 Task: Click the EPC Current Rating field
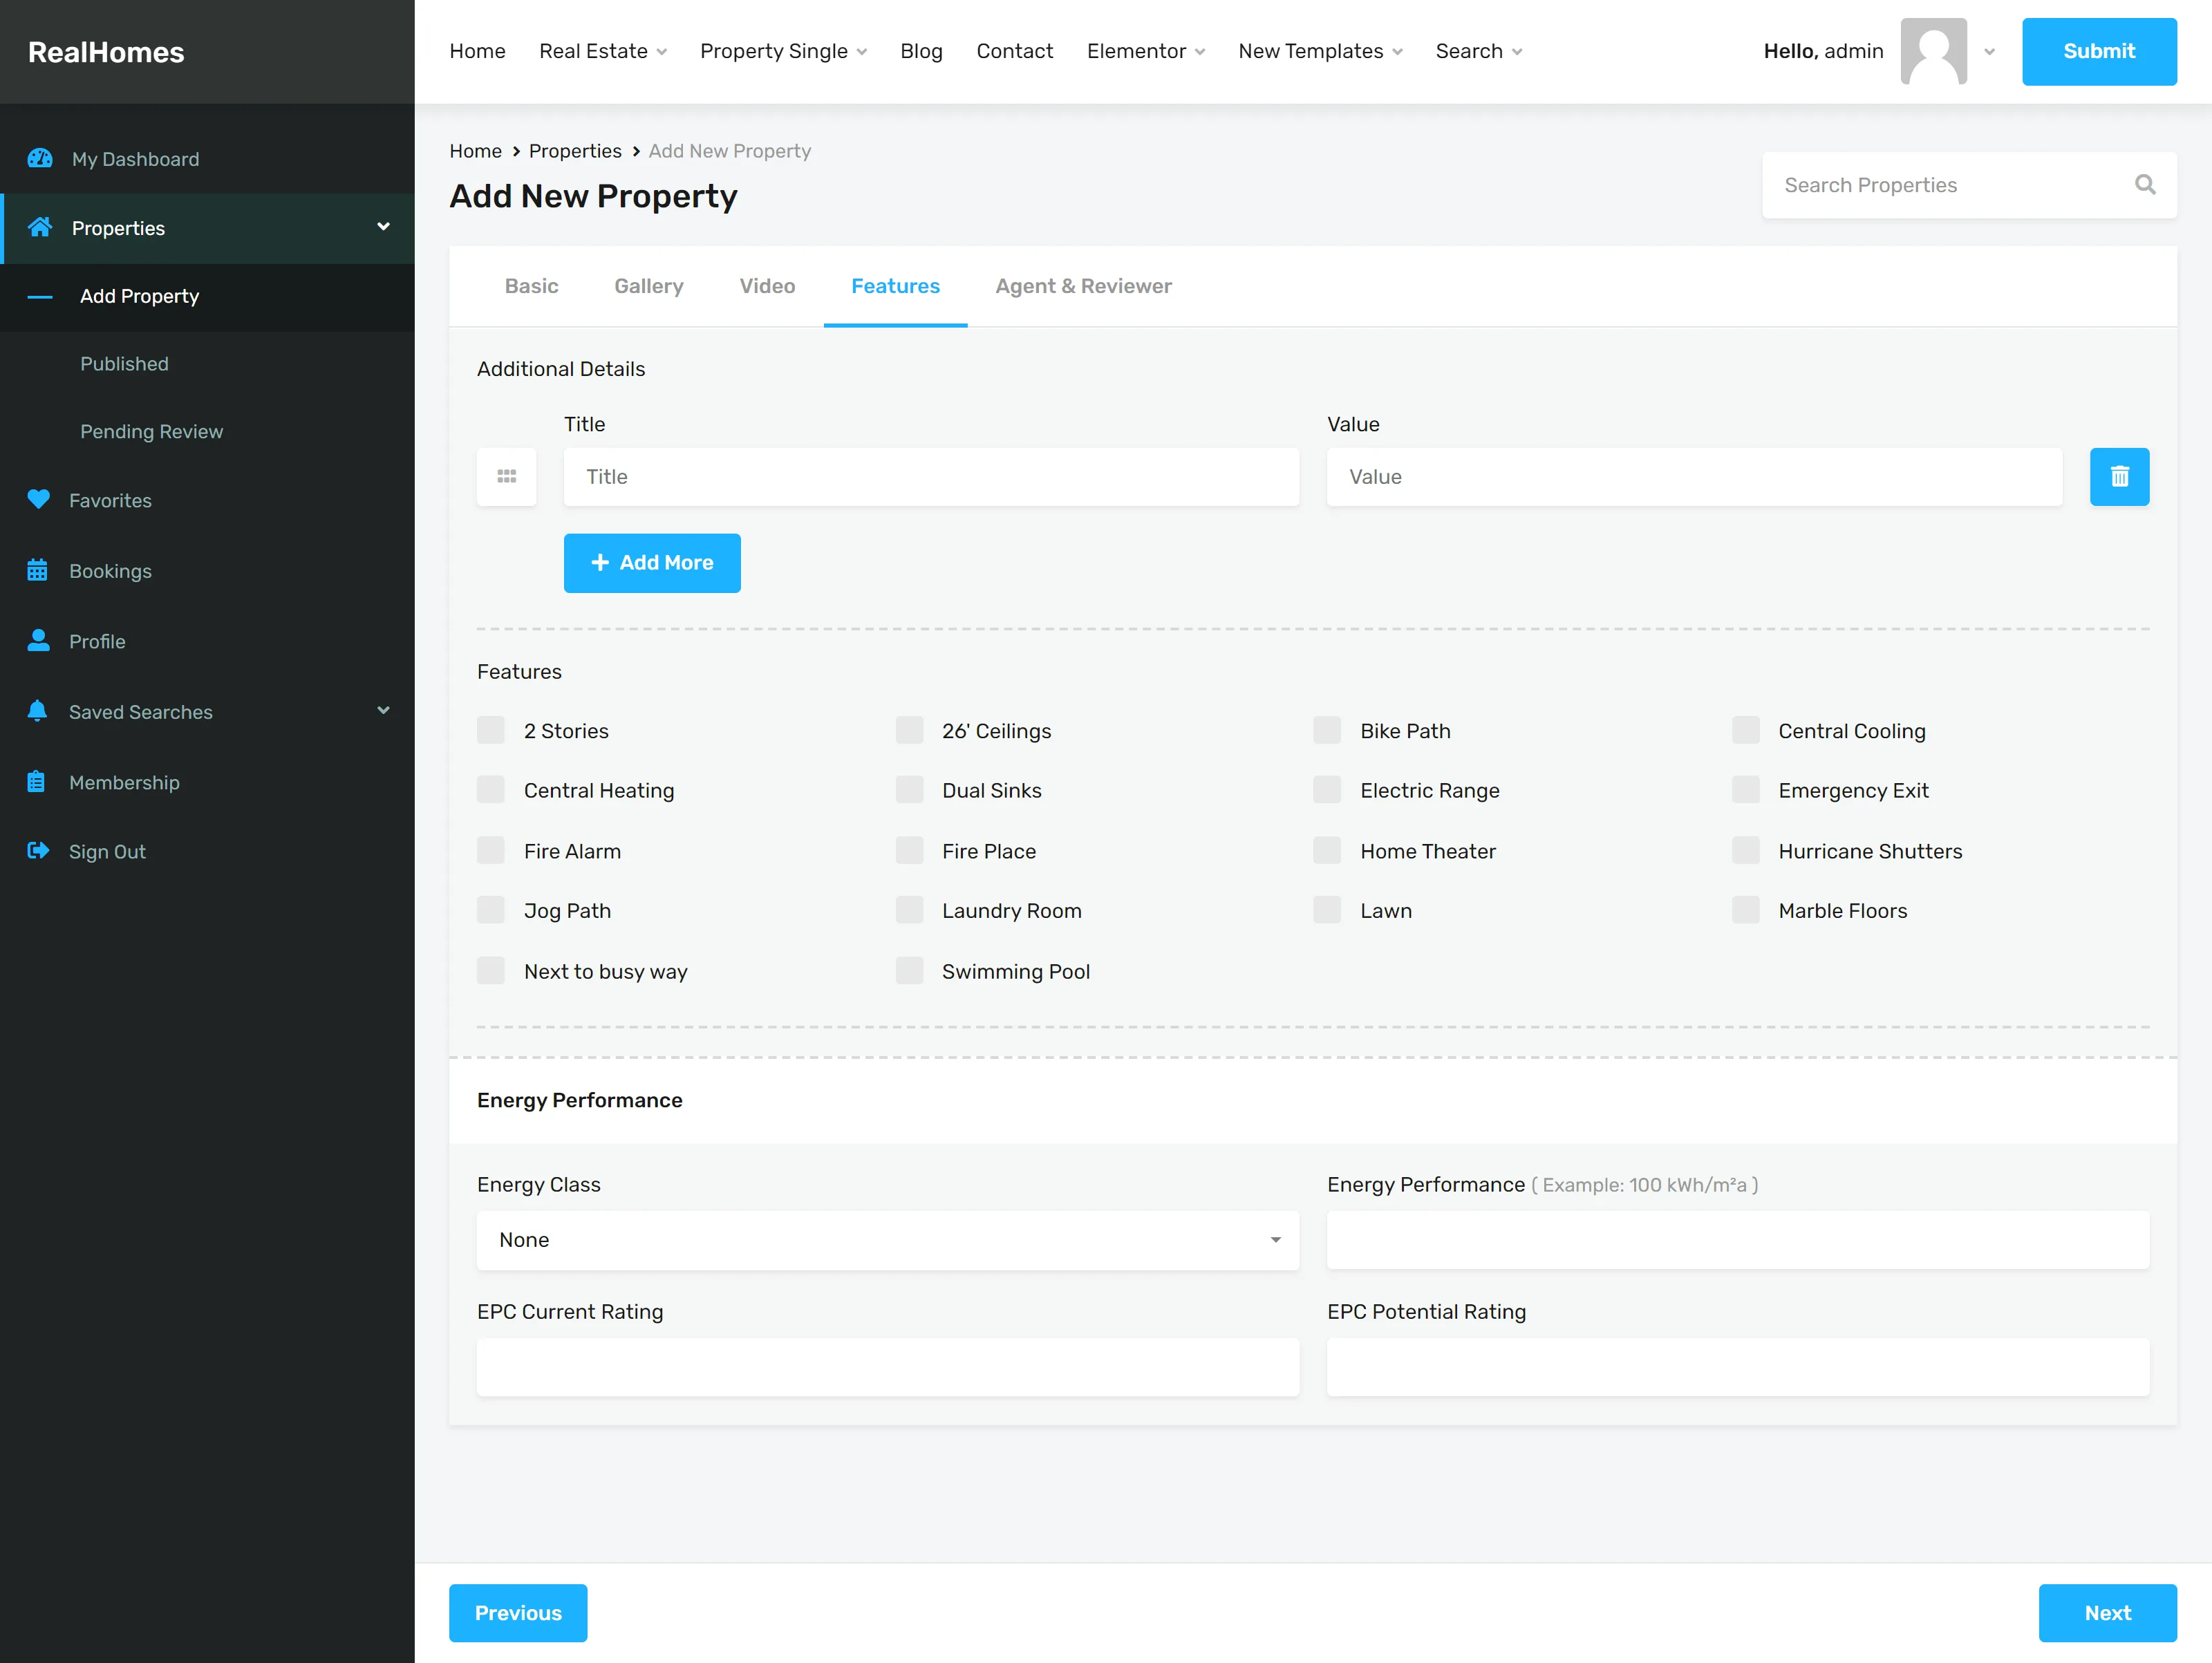(x=888, y=1367)
